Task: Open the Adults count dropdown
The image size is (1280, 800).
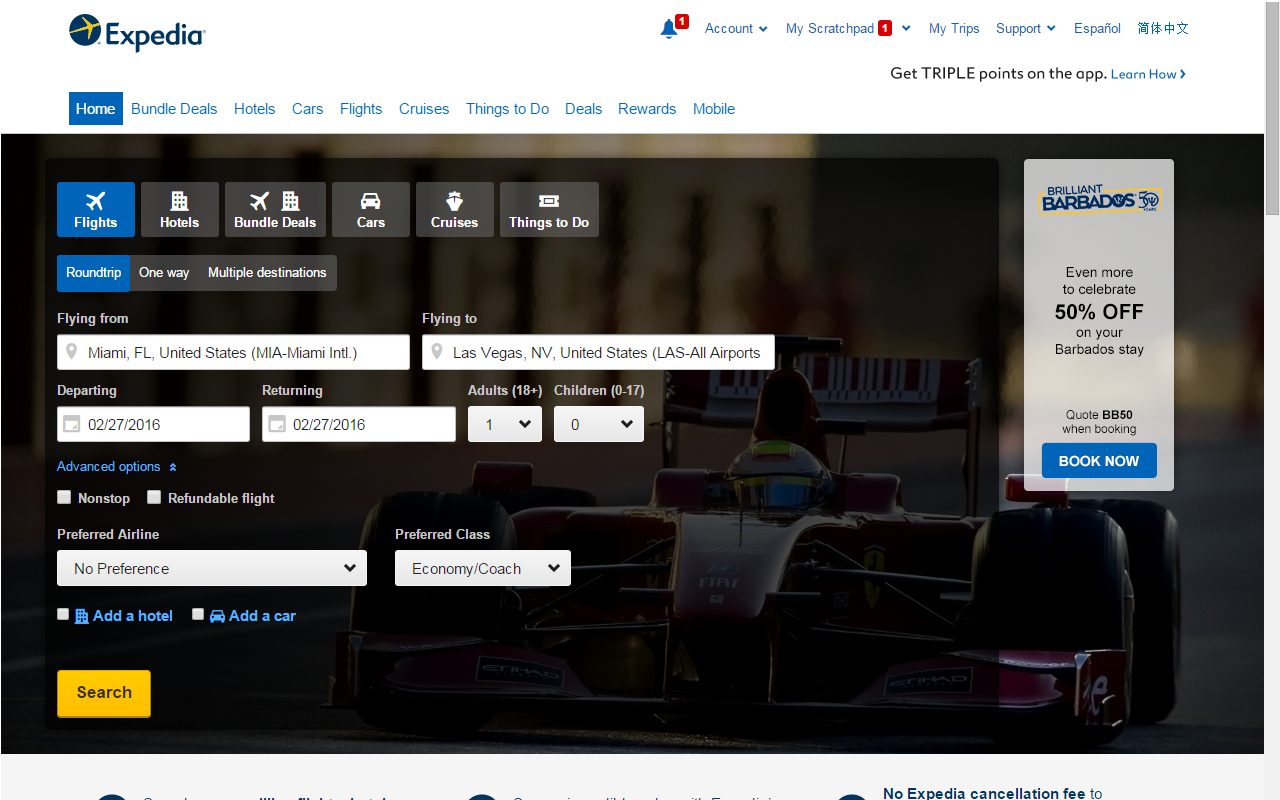Action: click(x=505, y=424)
